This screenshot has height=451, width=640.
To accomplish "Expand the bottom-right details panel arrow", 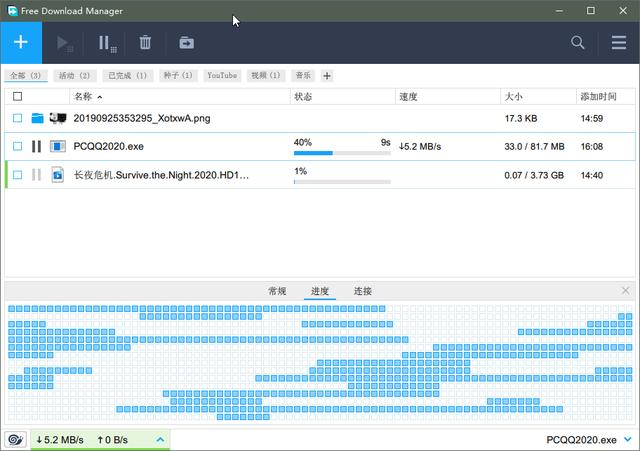I will coord(627,440).
